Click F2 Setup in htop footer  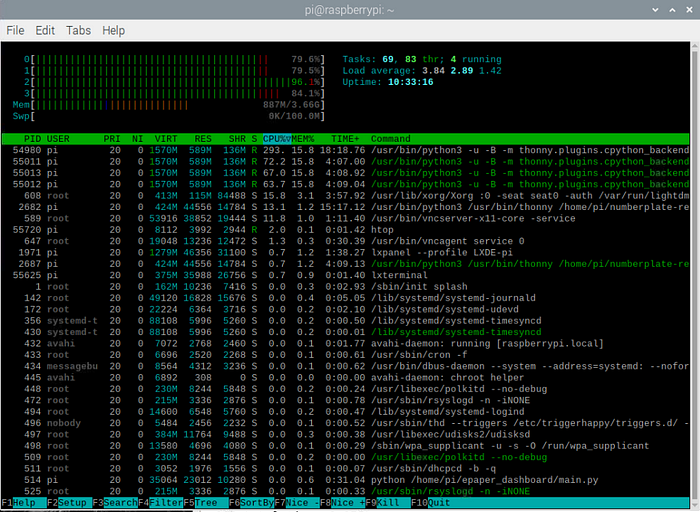point(69,503)
